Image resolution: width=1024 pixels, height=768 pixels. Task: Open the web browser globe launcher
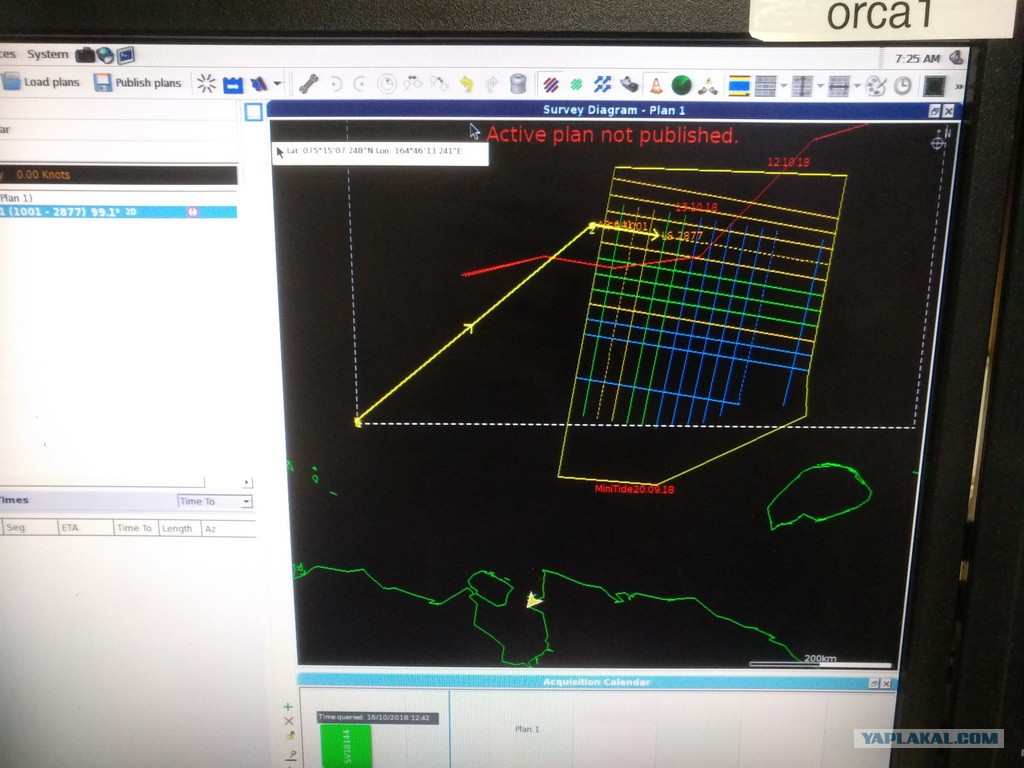click(x=105, y=56)
